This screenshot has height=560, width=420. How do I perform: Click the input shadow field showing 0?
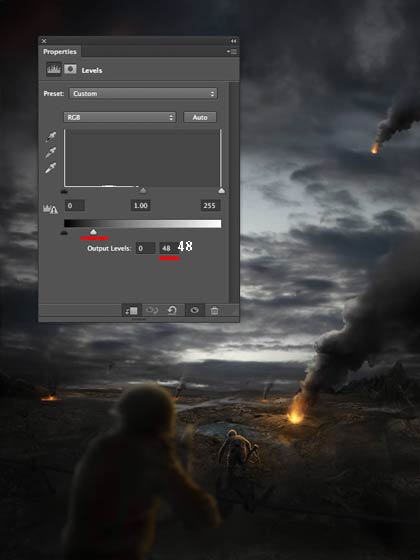(x=75, y=205)
